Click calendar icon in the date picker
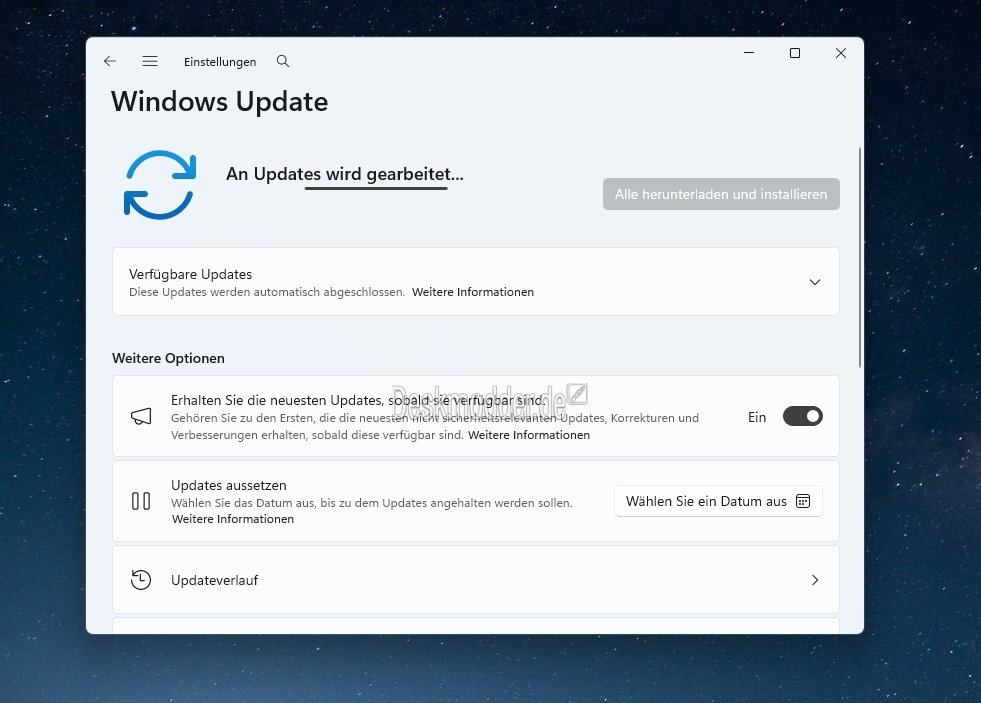Screen dimensions: 981x703 (803, 501)
